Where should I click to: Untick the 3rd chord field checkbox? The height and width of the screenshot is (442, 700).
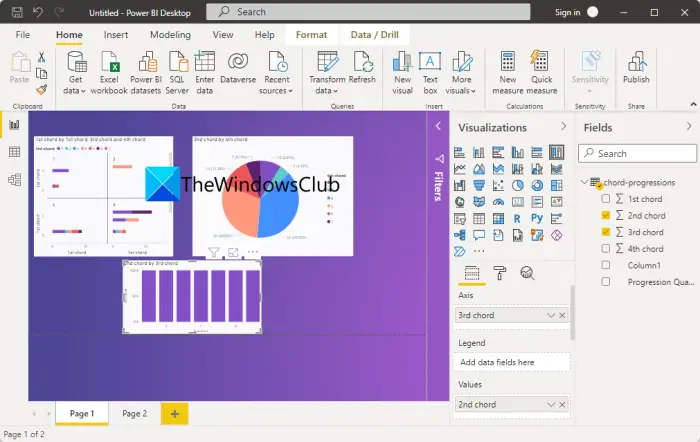(x=606, y=232)
